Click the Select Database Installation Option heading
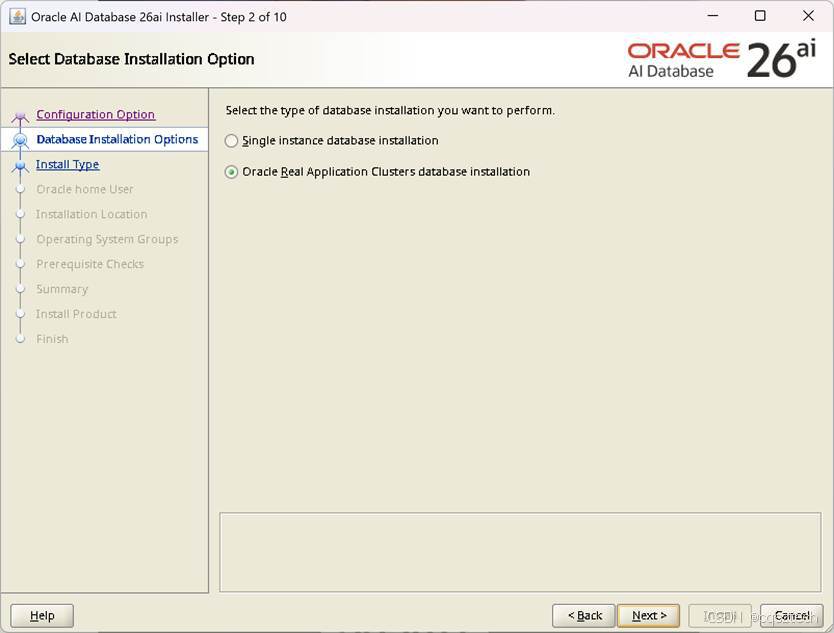The image size is (834, 633). (131, 59)
